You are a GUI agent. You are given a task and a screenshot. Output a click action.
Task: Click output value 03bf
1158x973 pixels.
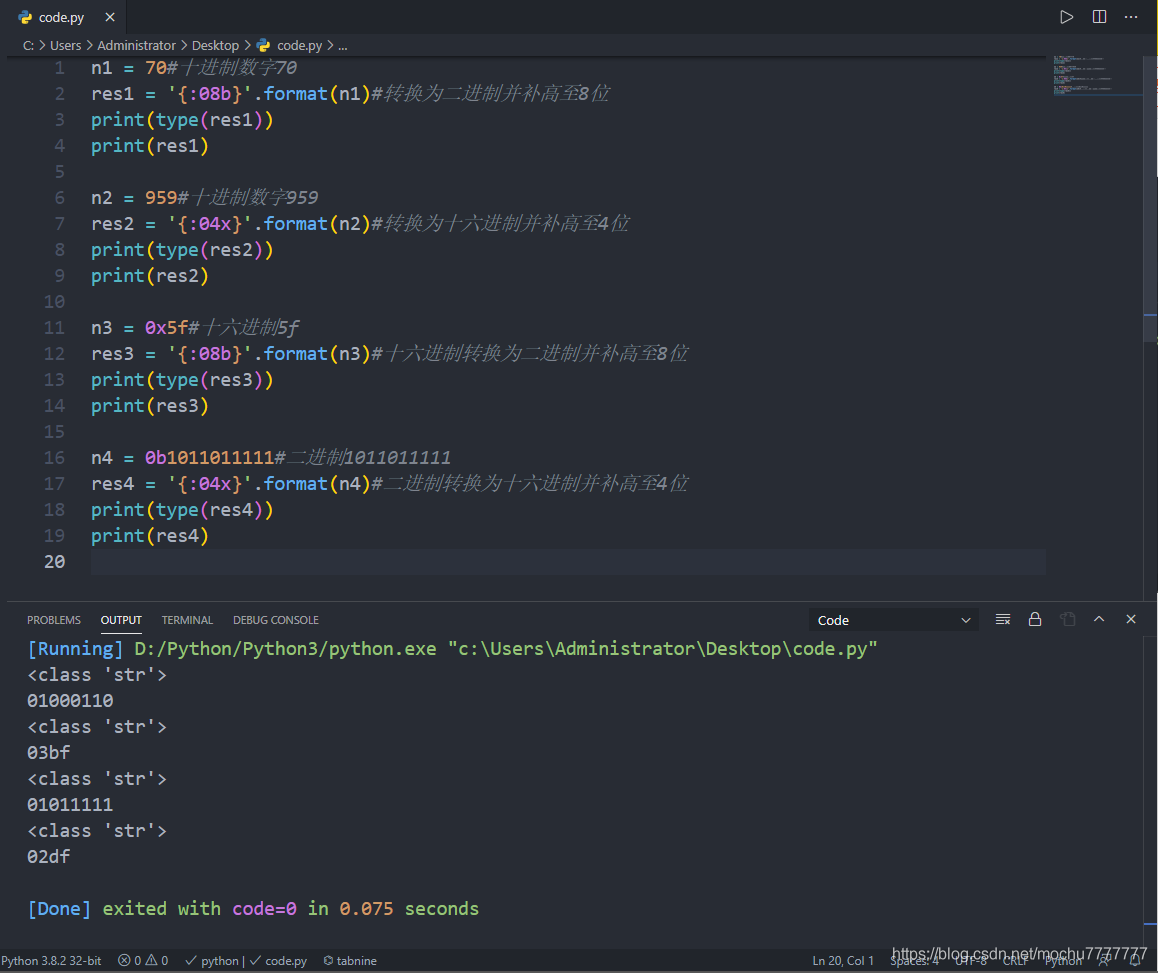point(49,753)
